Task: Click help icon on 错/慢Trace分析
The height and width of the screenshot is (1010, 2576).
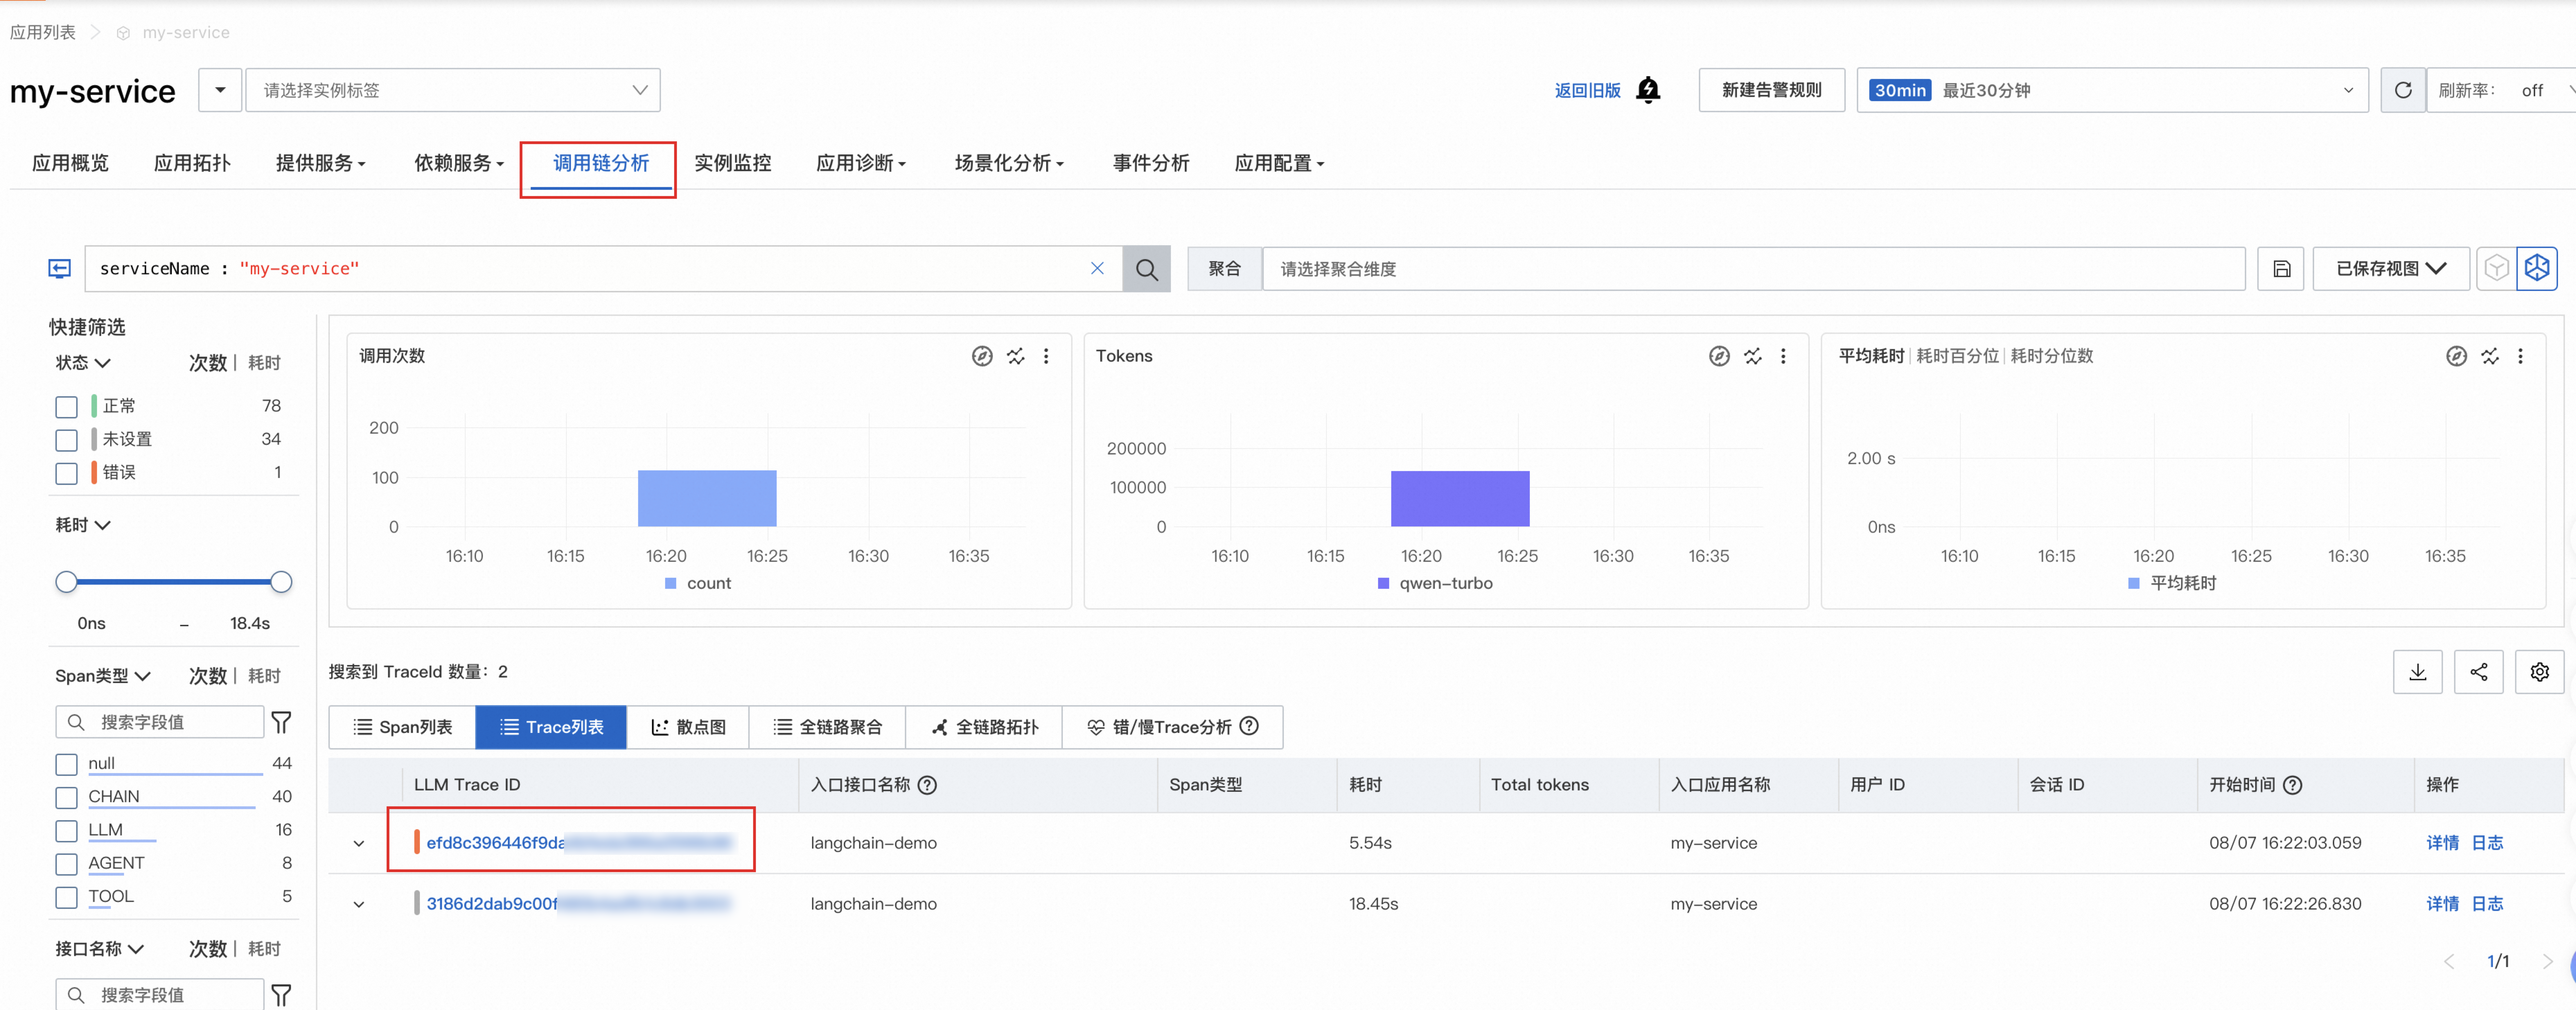Action: click(1249, 726)
